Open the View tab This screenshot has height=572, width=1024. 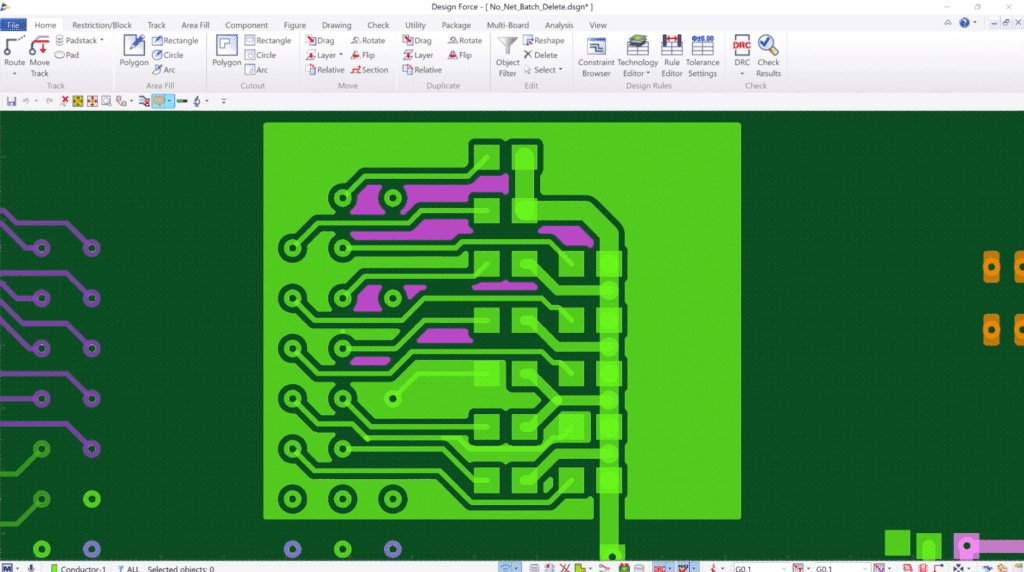click(598, 25)
